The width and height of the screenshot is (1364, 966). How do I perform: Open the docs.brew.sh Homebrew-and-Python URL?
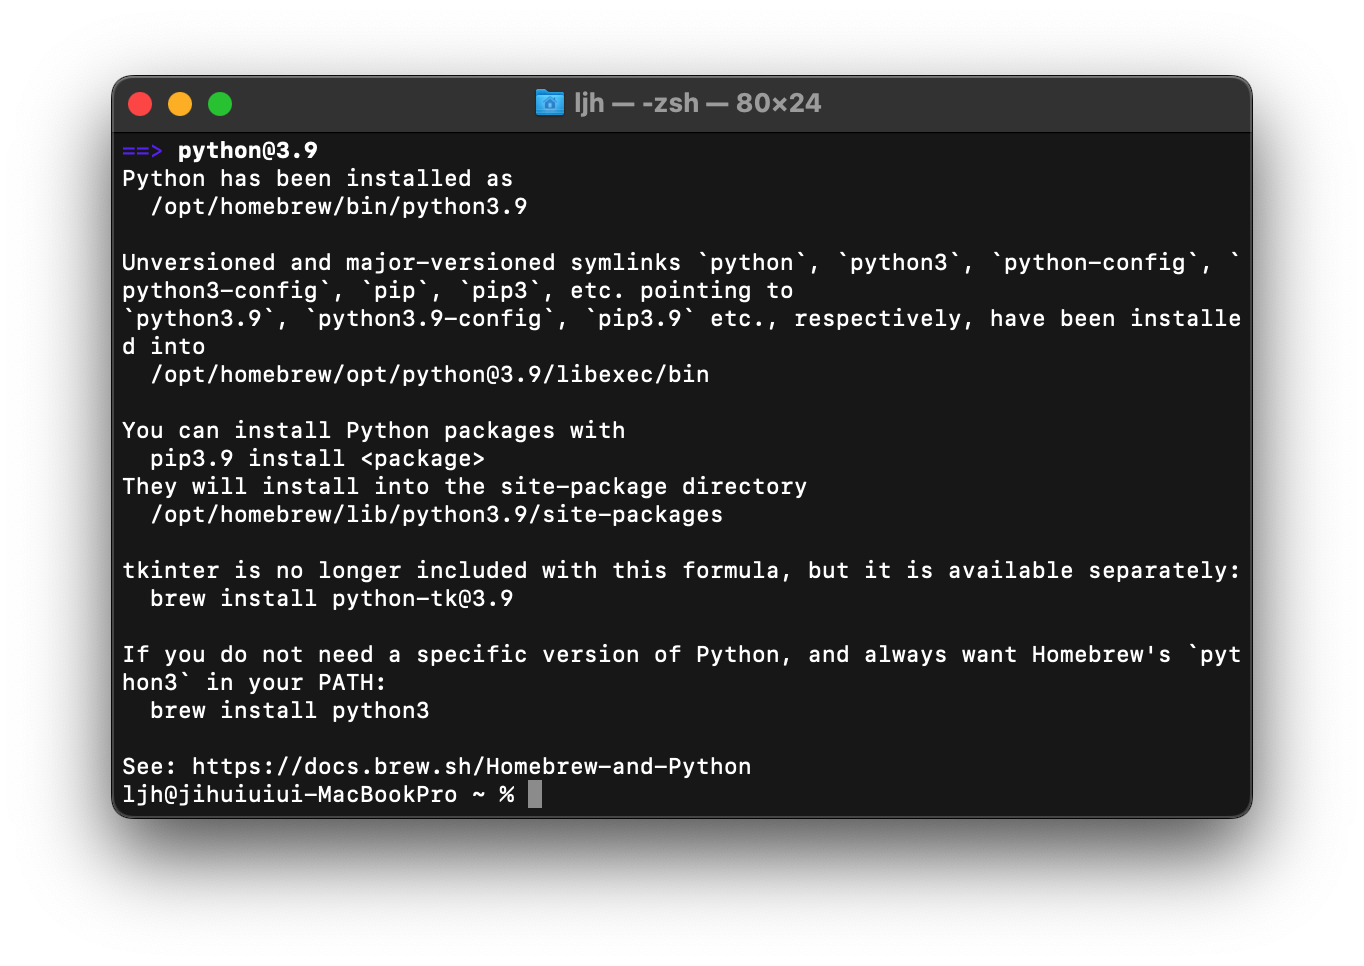[x=471, y=767]
